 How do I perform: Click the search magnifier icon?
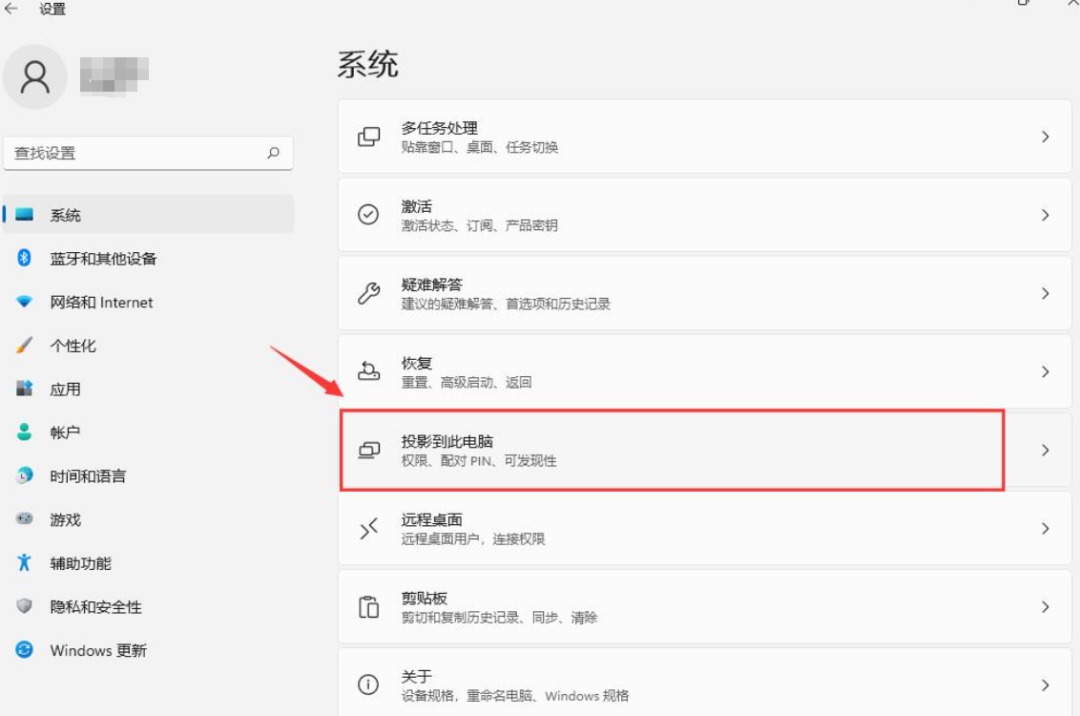273,153
